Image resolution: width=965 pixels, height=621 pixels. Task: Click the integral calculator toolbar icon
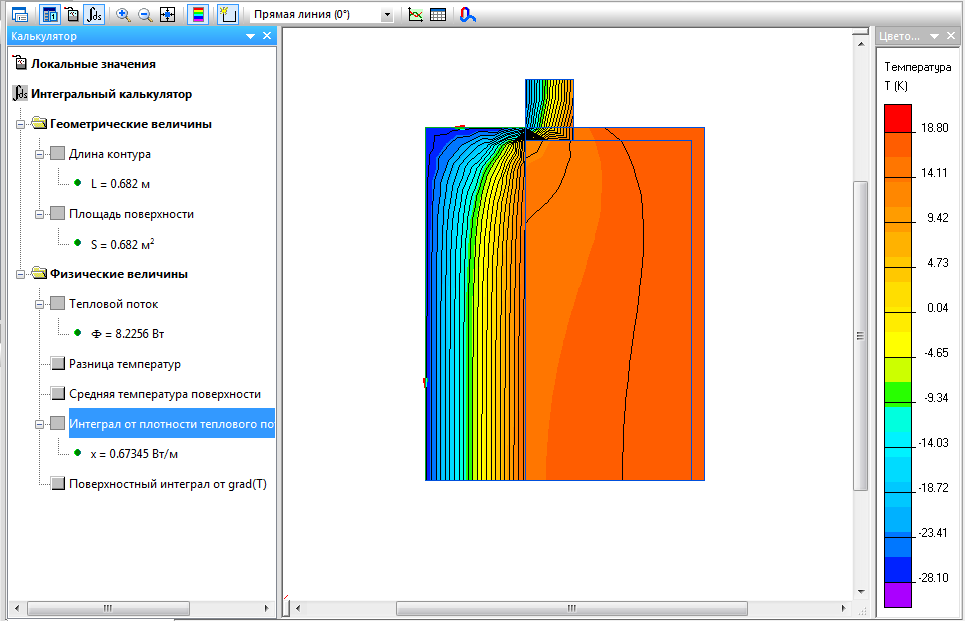pos(94,15)
